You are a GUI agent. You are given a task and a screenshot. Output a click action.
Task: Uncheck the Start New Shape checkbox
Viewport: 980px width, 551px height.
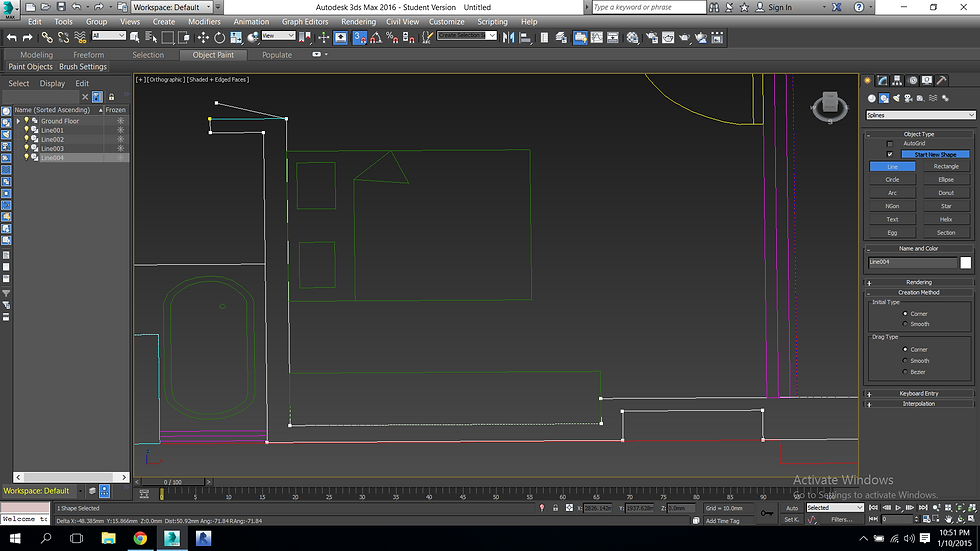pos(890,154)
